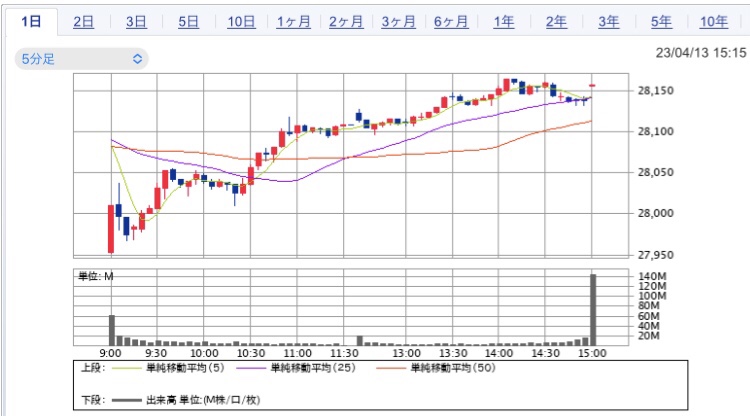Select the 2ヶ月 period link
750x416 pixels.
(346, 22)
